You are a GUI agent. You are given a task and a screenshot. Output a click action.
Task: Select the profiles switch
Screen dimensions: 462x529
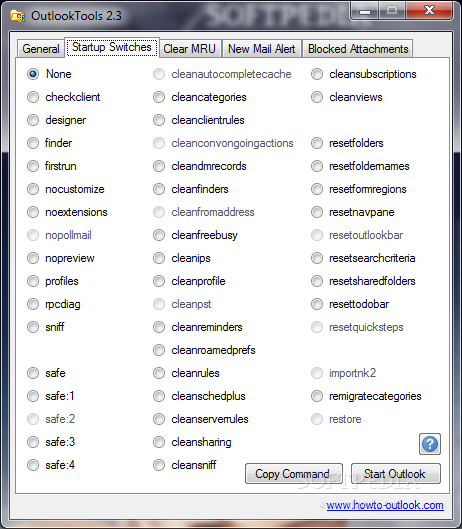point(33,281)
